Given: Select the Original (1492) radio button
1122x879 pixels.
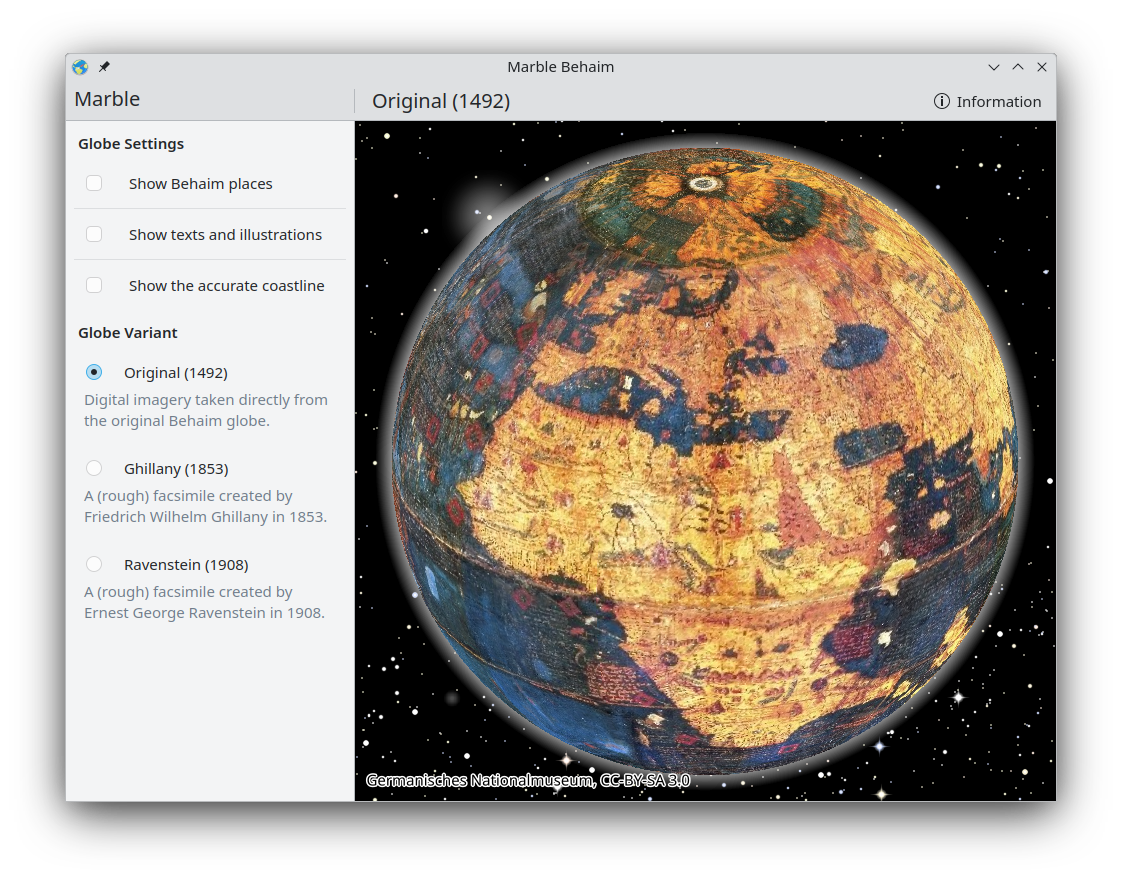Looking at the screenshot, I should point(94,372).
